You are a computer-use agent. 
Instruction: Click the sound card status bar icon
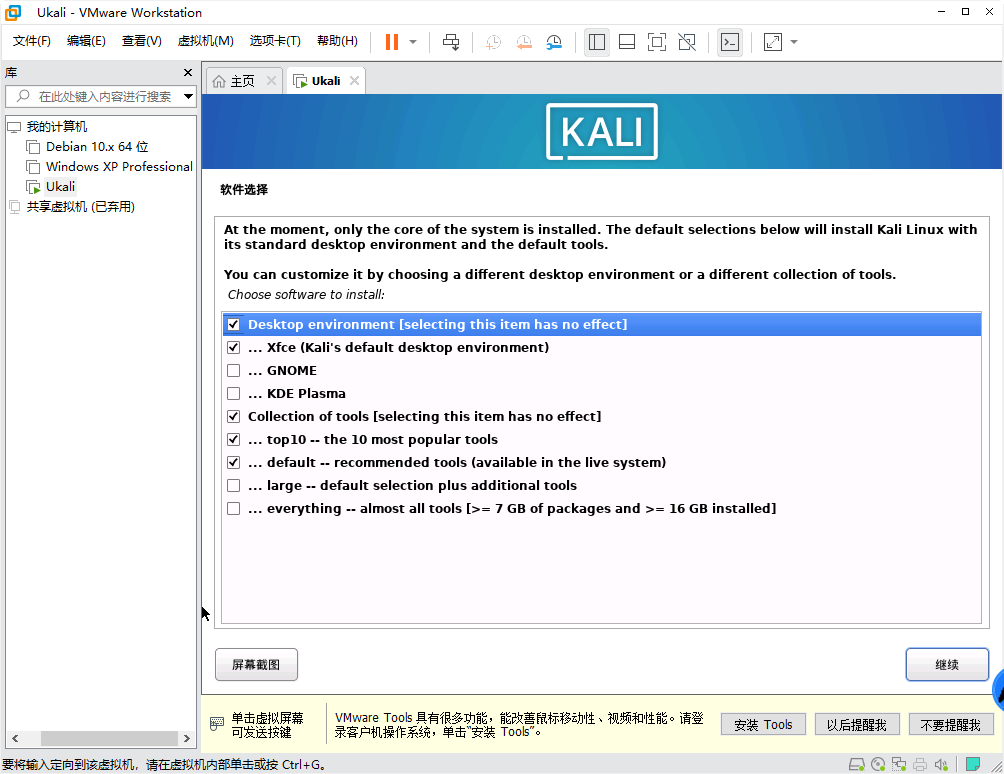(941, 764)
